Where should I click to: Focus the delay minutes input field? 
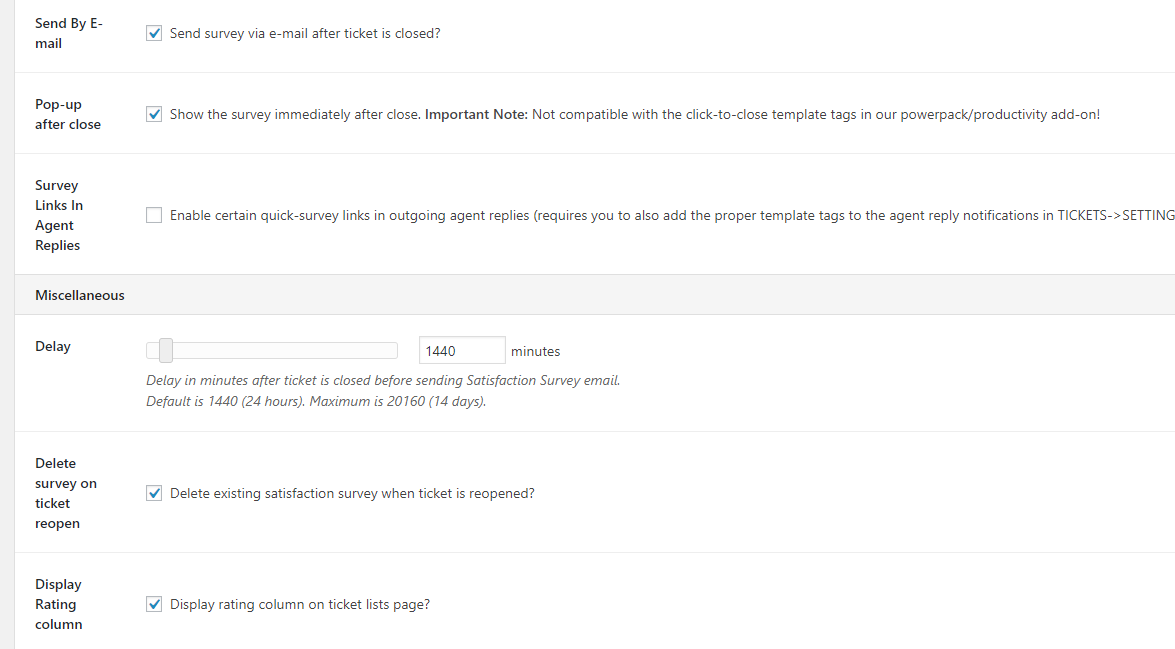pos(462,351)
